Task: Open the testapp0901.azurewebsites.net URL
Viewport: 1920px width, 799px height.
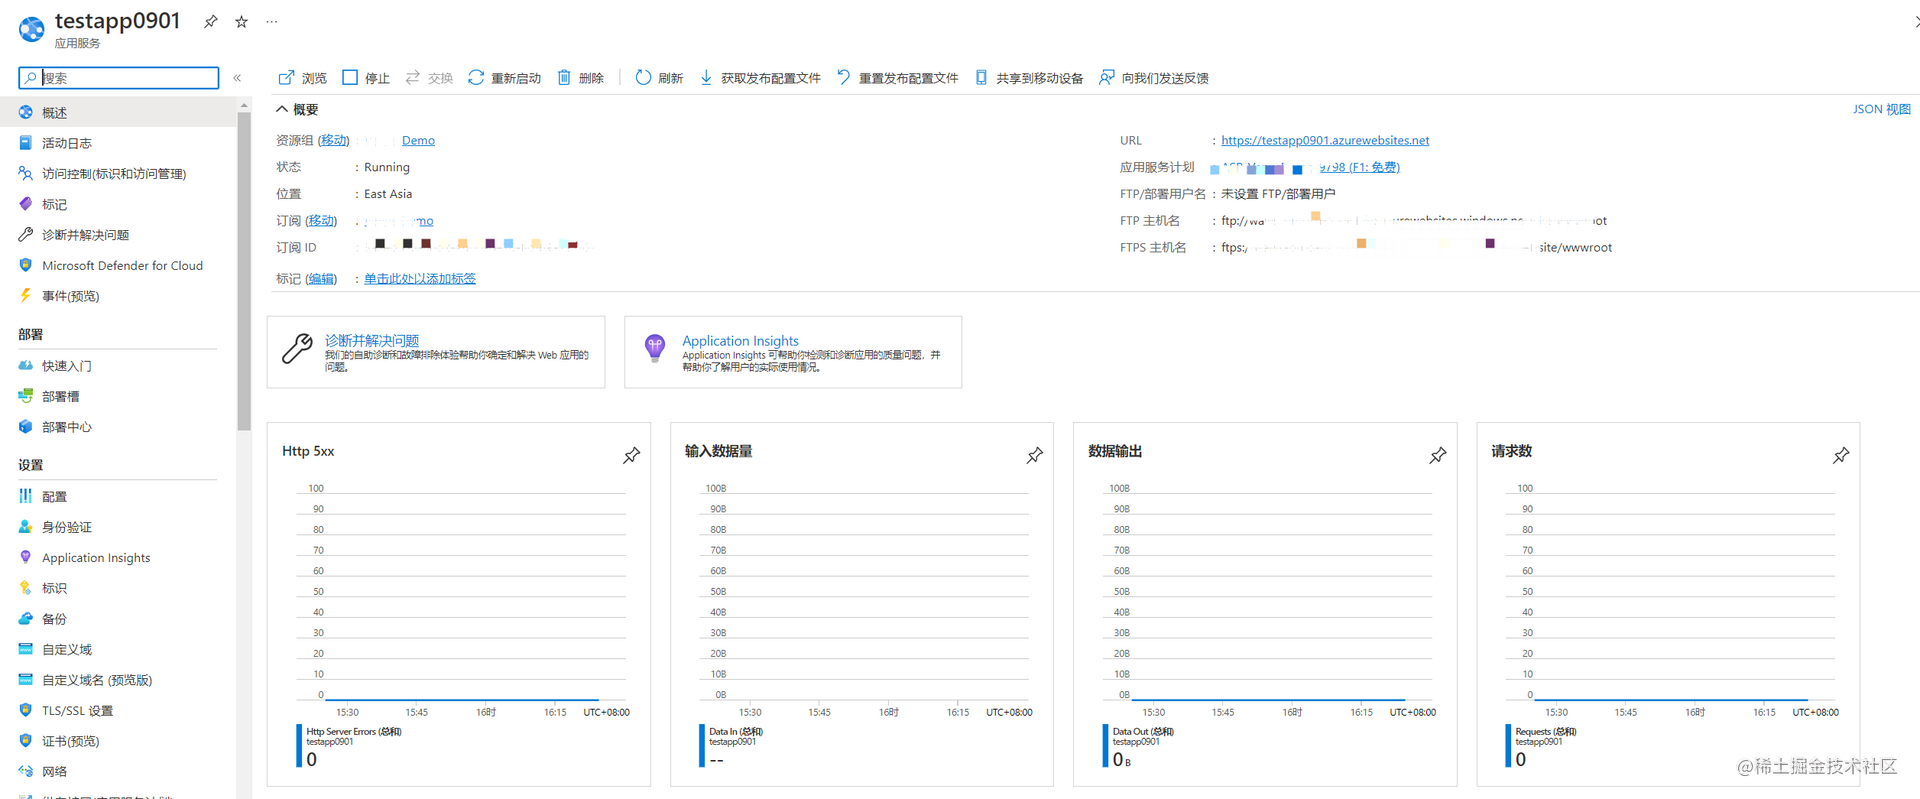Action: tap(1325, 141)
